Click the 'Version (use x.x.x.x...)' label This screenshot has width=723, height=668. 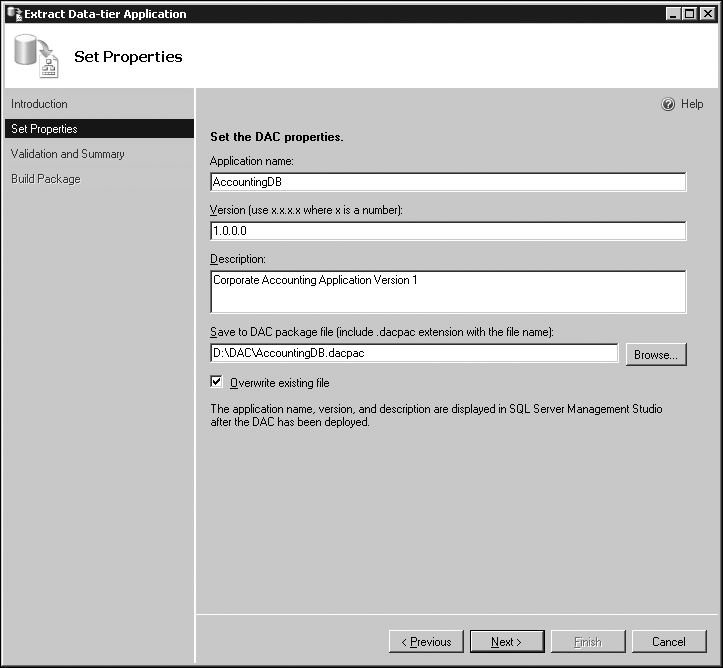pos(306,210)
